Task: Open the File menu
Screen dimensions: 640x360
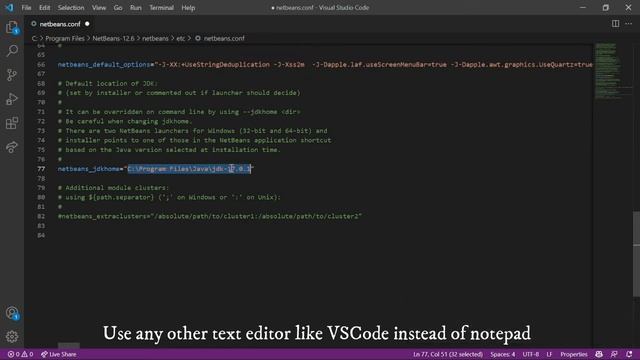Action: (26, 8)
